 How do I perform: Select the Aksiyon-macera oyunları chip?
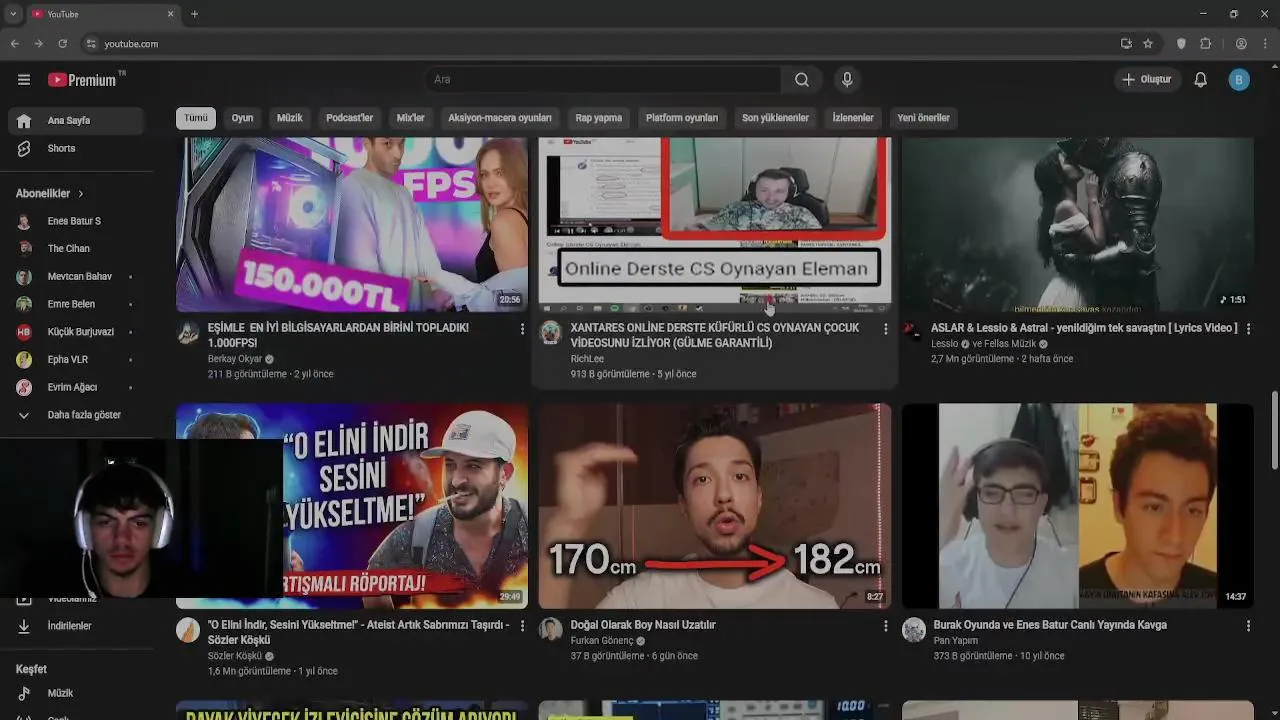click(500, 118)
